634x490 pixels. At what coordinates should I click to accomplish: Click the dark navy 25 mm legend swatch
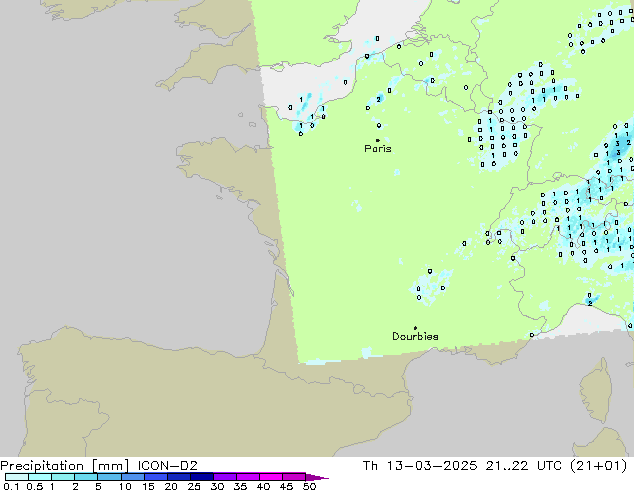(202, 477)
